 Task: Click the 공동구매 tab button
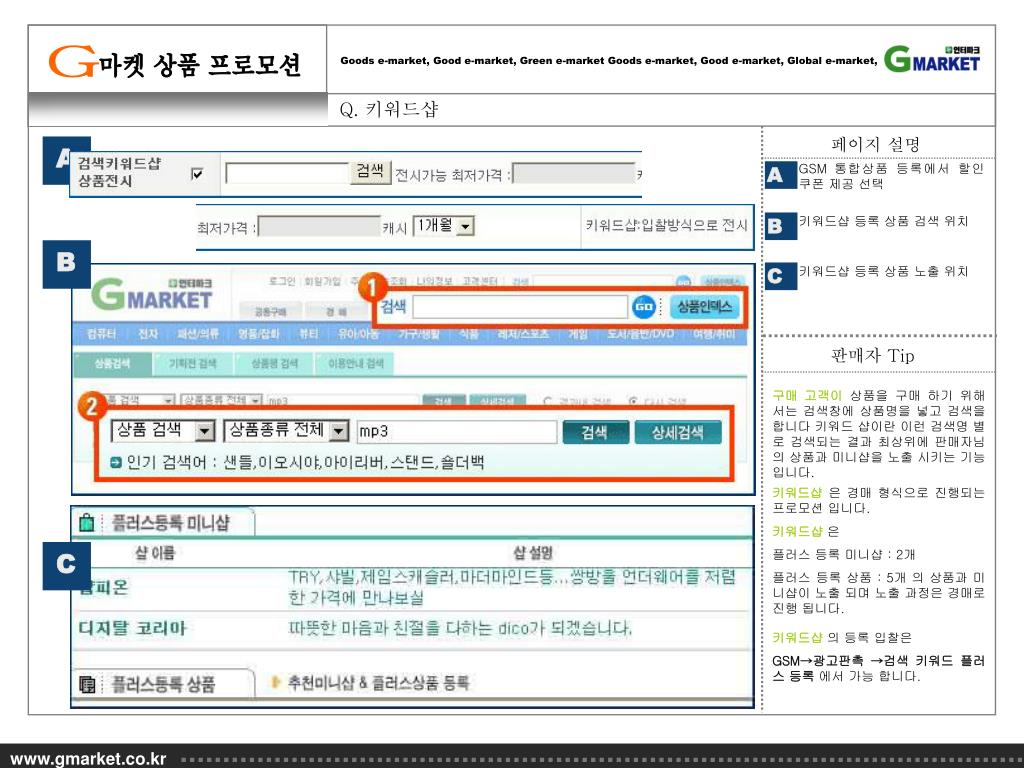tap(270, 312)
